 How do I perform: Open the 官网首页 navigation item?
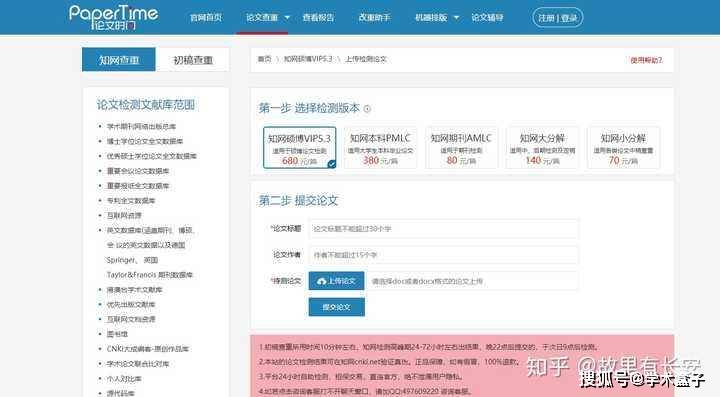[x=206, y=17]
